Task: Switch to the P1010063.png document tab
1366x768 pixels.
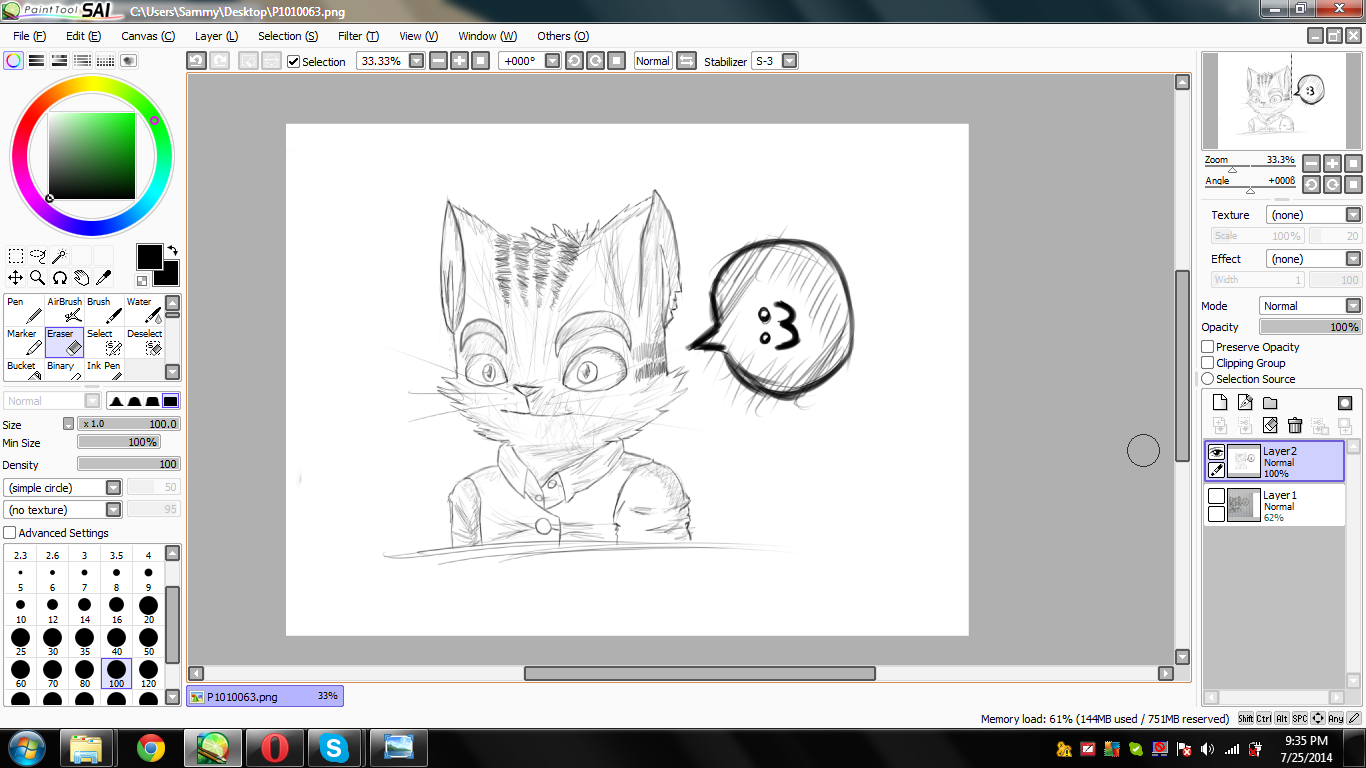Action: click(x=265, y=696)
